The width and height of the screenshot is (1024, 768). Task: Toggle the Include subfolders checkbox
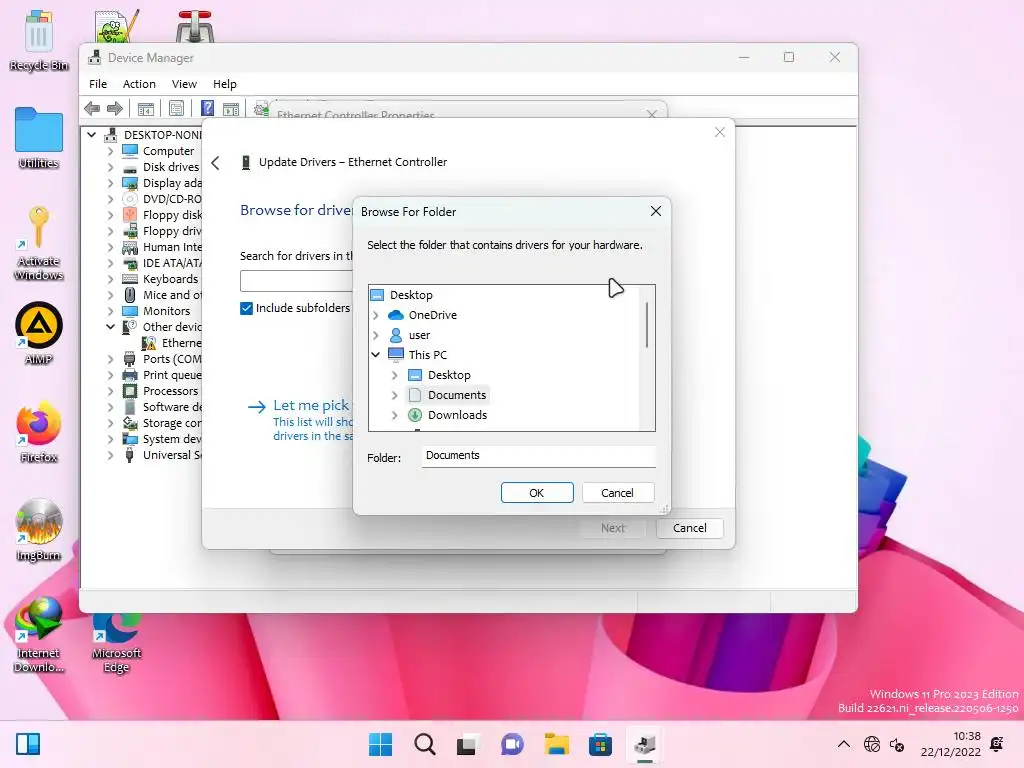point(246,308)
